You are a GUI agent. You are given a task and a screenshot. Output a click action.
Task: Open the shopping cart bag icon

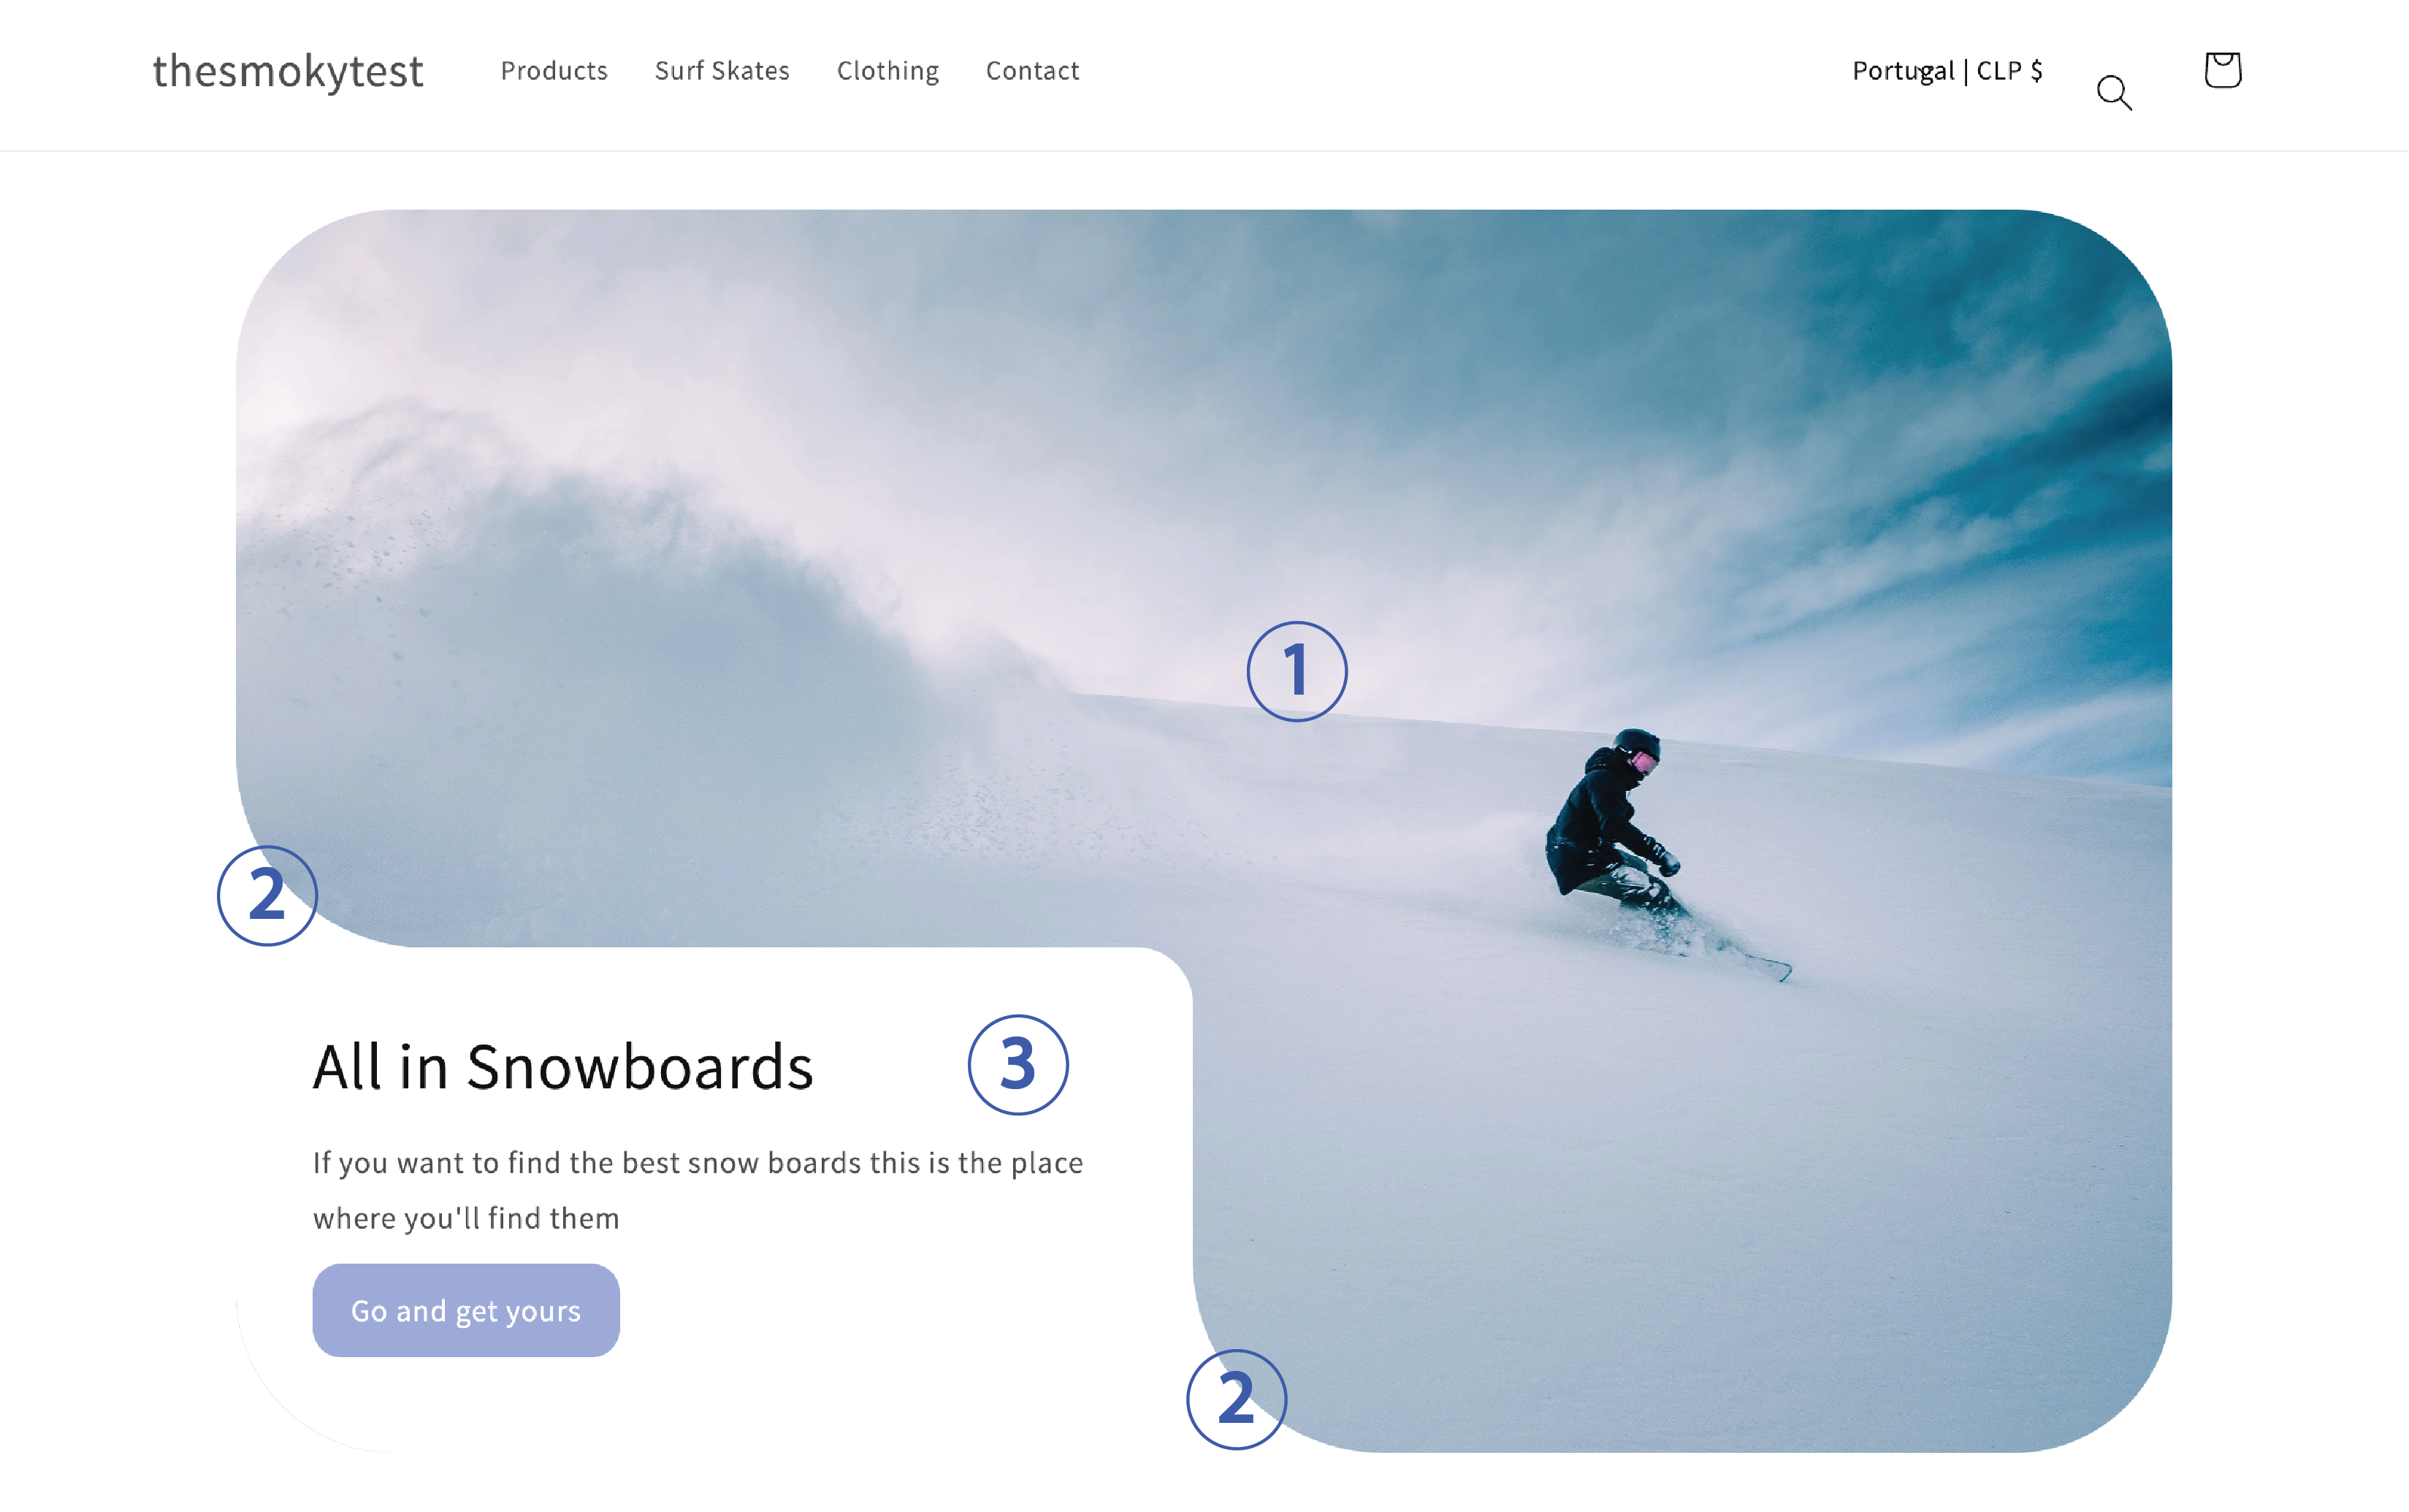2222,70
